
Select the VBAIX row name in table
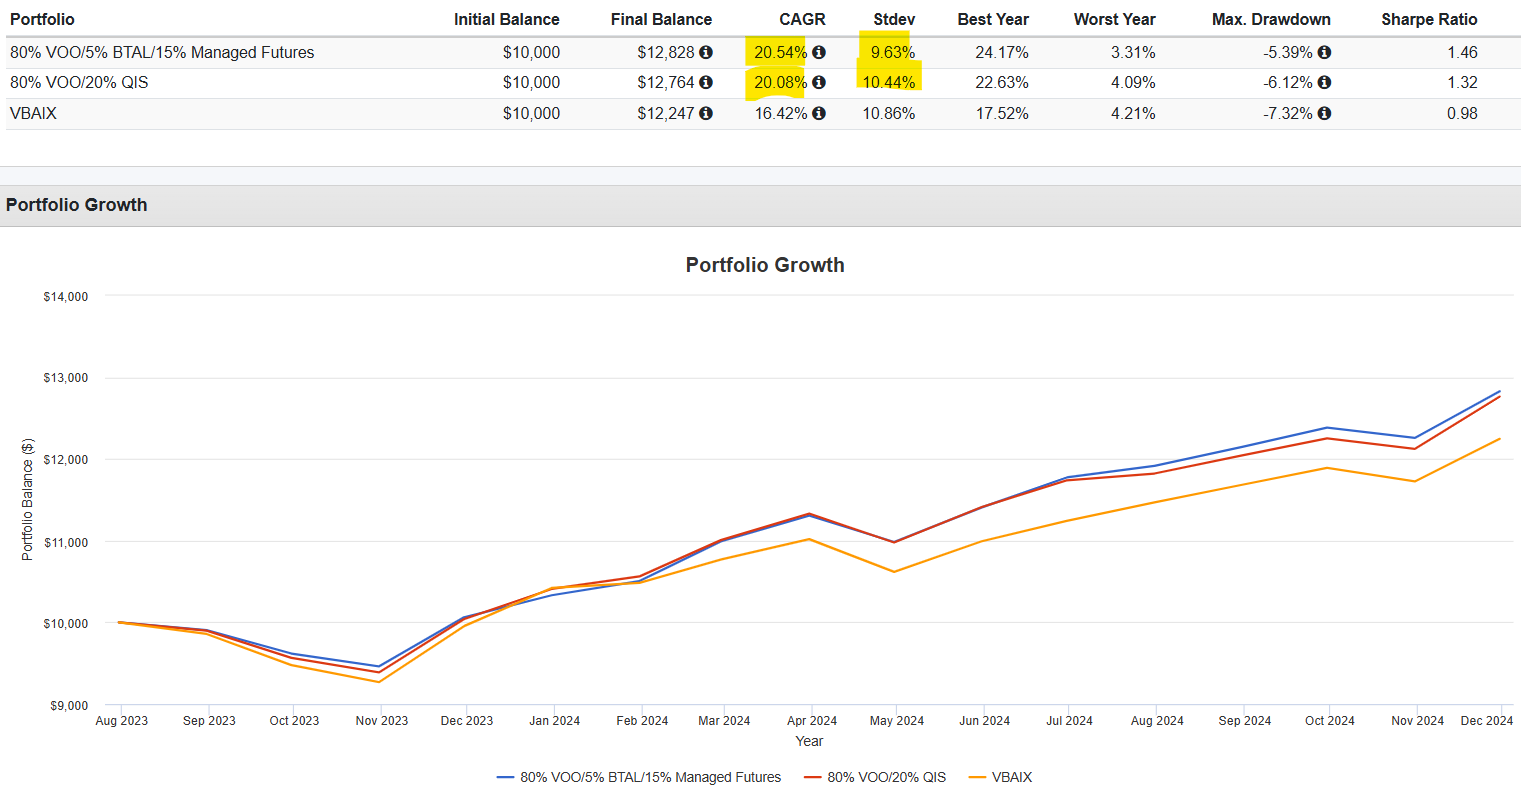pos(33,114)
